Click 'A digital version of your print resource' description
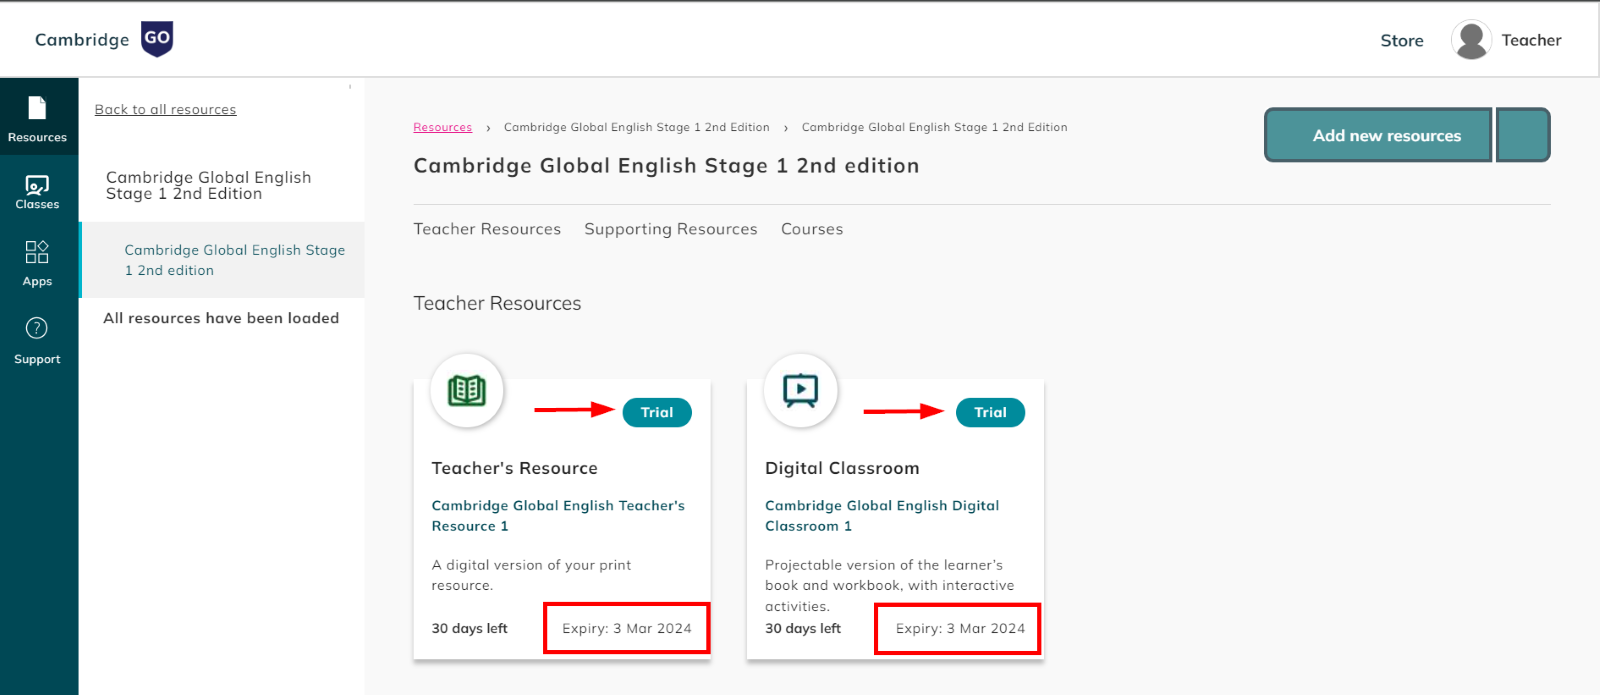 point(531,575)
